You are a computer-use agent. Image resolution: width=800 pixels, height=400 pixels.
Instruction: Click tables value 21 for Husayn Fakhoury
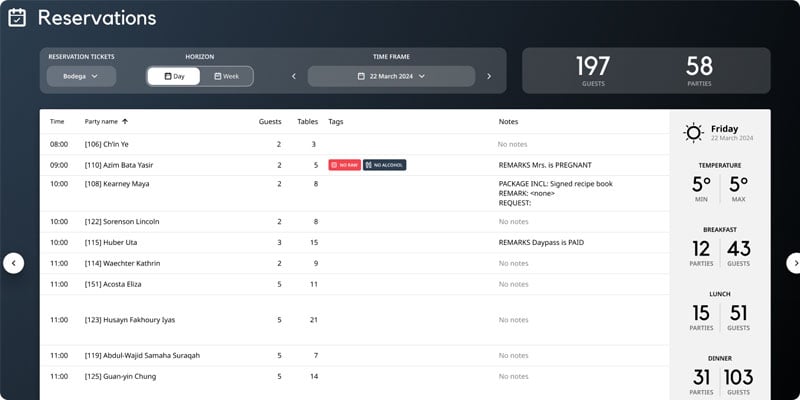[x=314, y=320]
